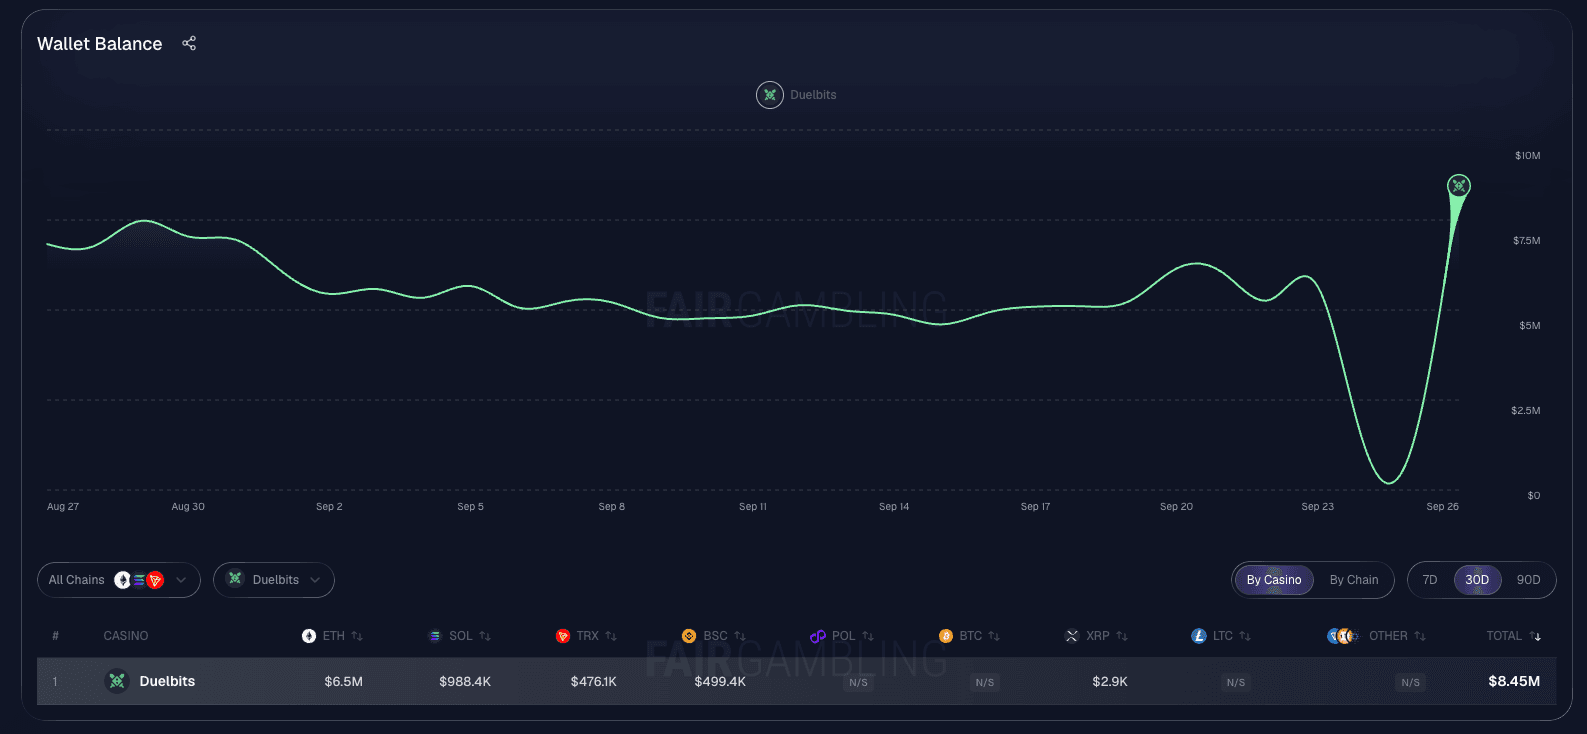The image size is (1587, 734).
Task: Sort table by TOTAL column arrows
Action: point(1535,636)
